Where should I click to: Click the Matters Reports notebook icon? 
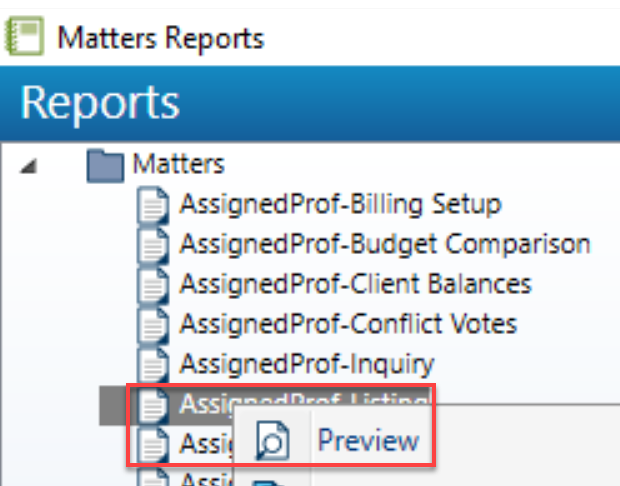coord(24,36)
